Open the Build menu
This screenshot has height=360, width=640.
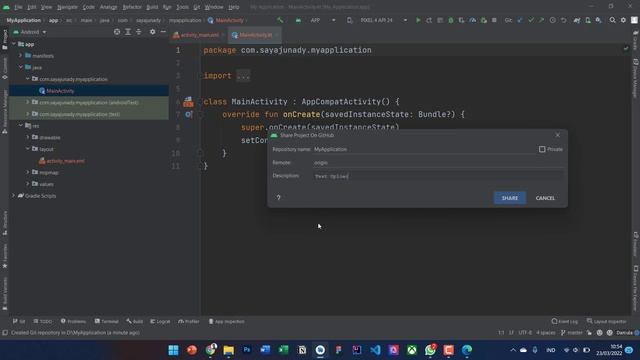click(152, 7)
